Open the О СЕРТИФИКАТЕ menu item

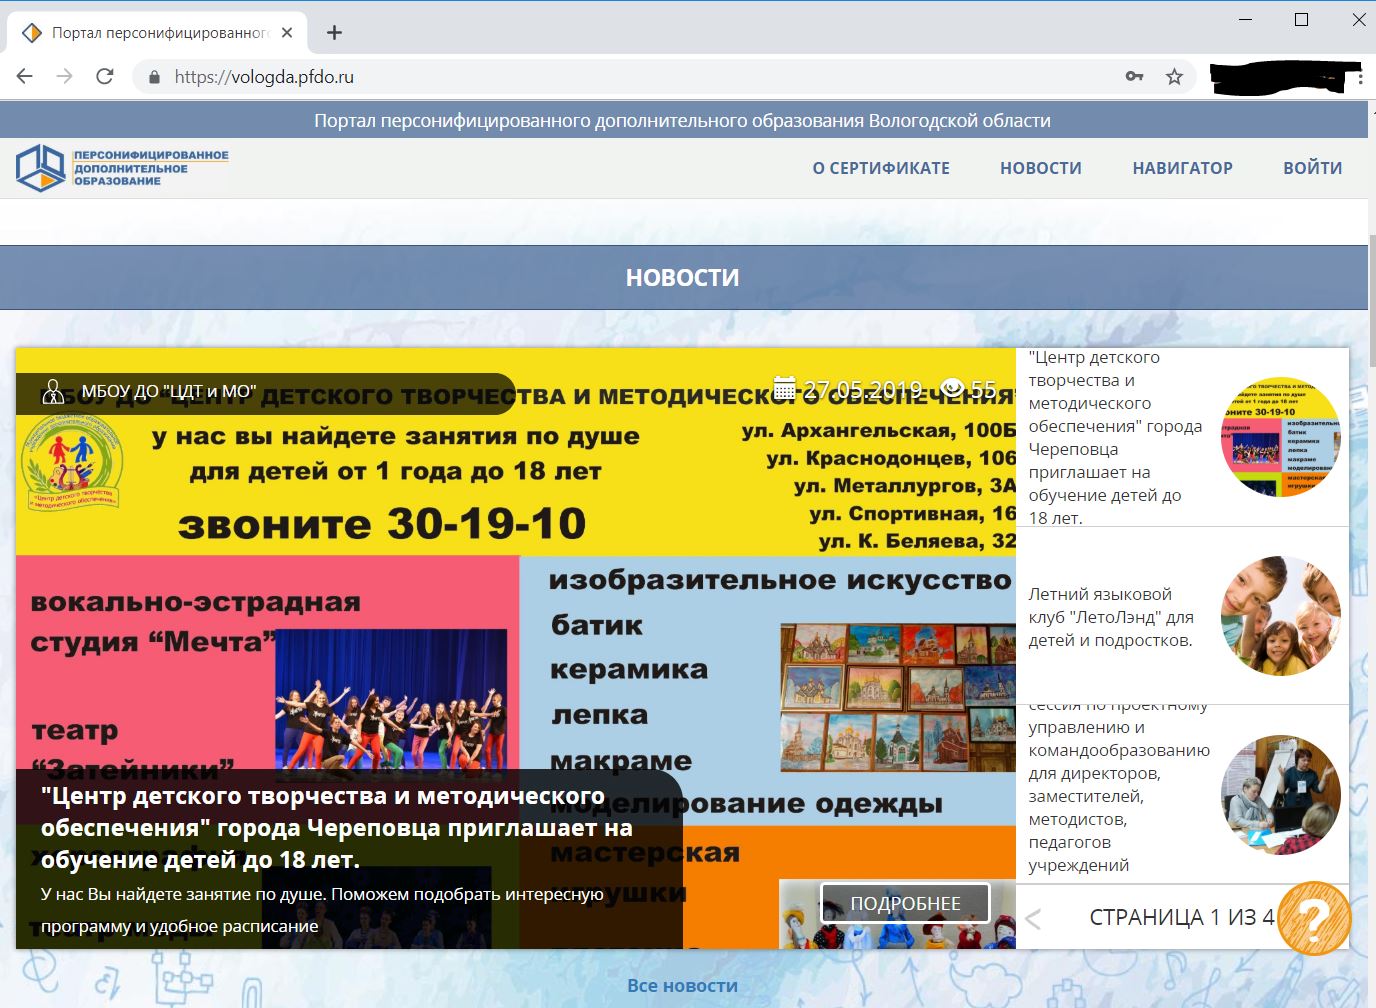coord(881,168)
